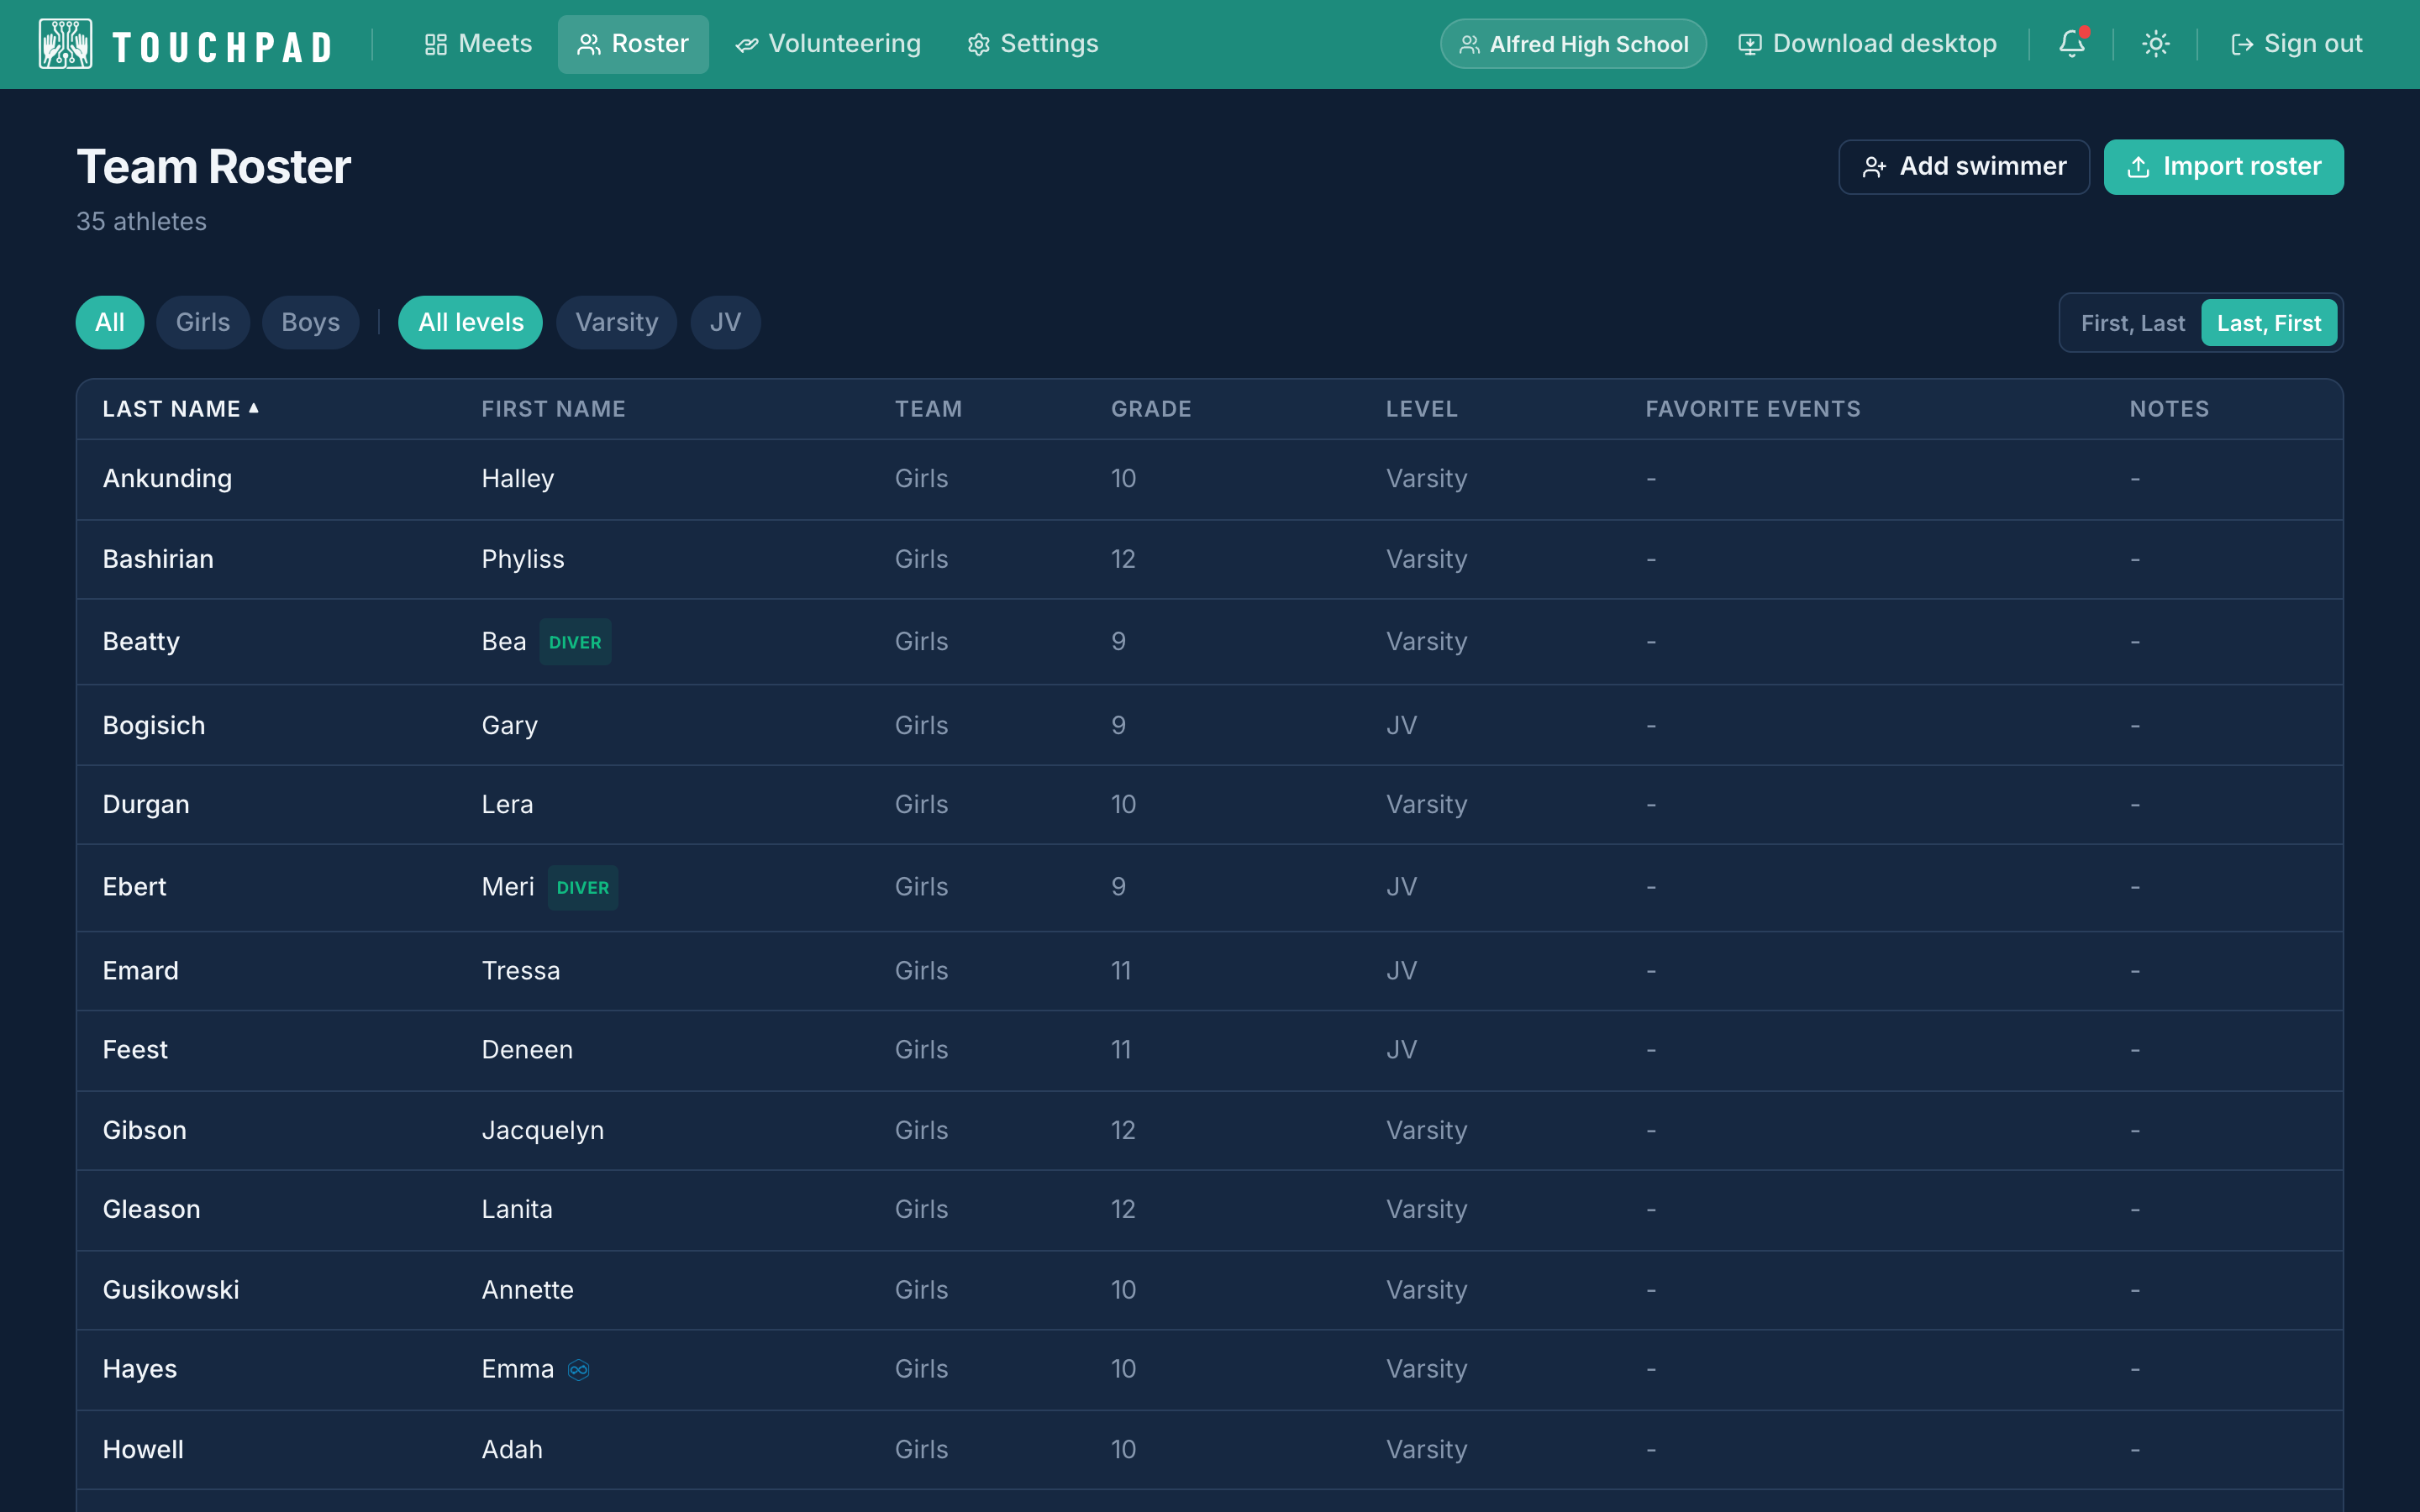Filter roster to Girls only
2420x1512 pixels.
click(x=203, y=322)
